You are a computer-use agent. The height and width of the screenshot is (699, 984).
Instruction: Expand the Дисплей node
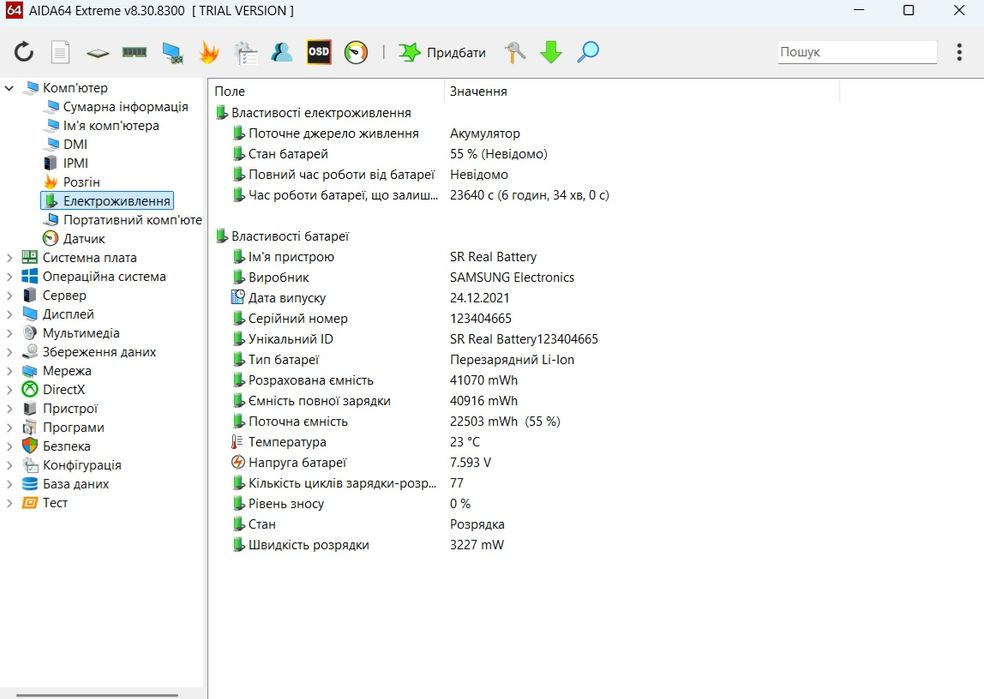(x=9, y=314)
